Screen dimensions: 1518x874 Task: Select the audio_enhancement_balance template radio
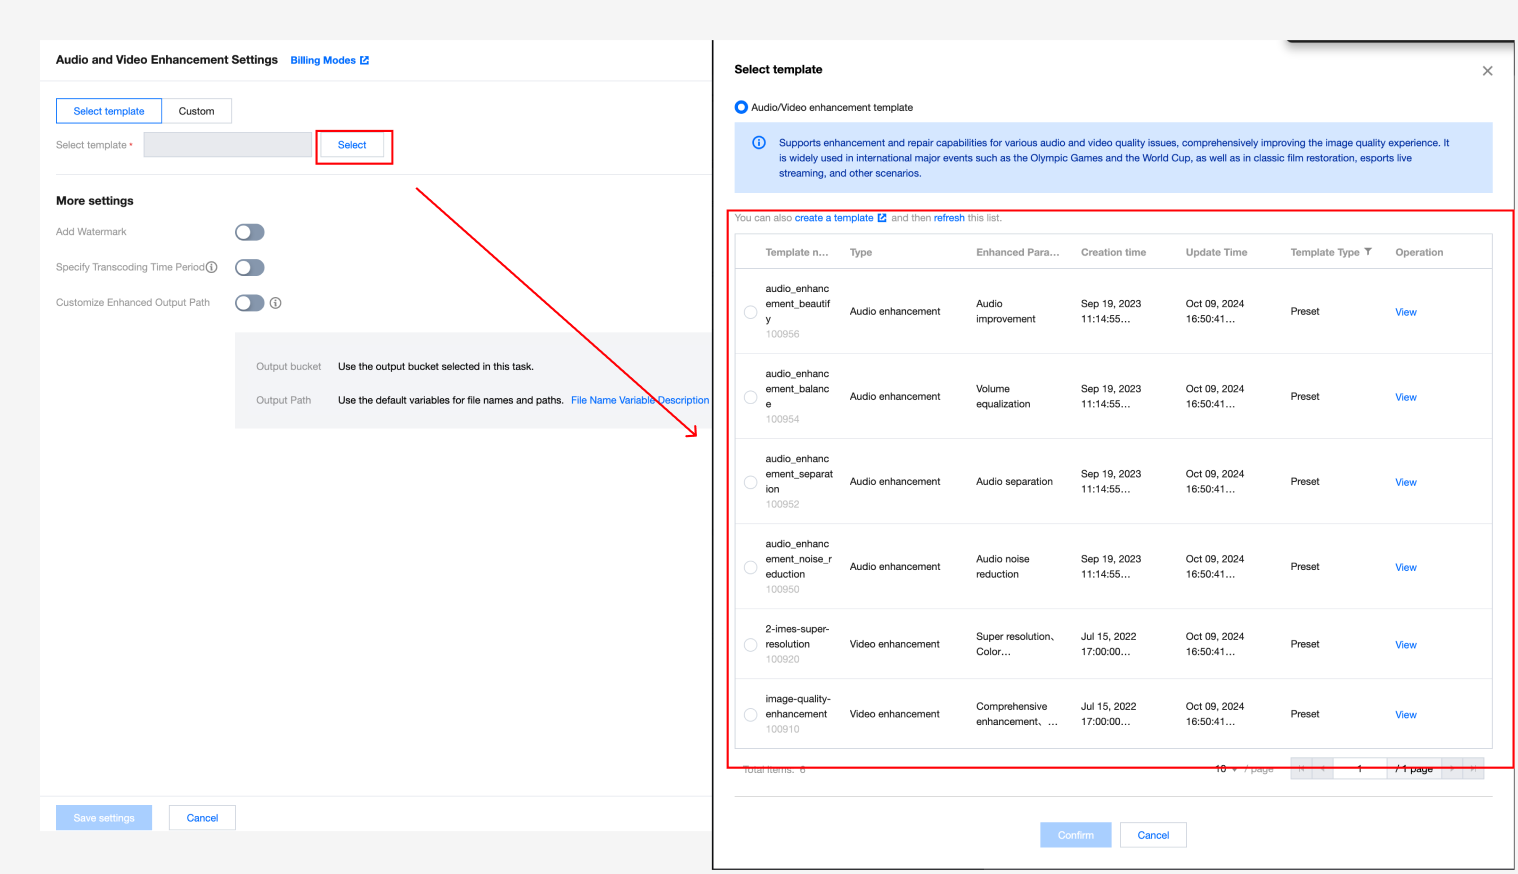pyautogui.click(x=751, y=397)
